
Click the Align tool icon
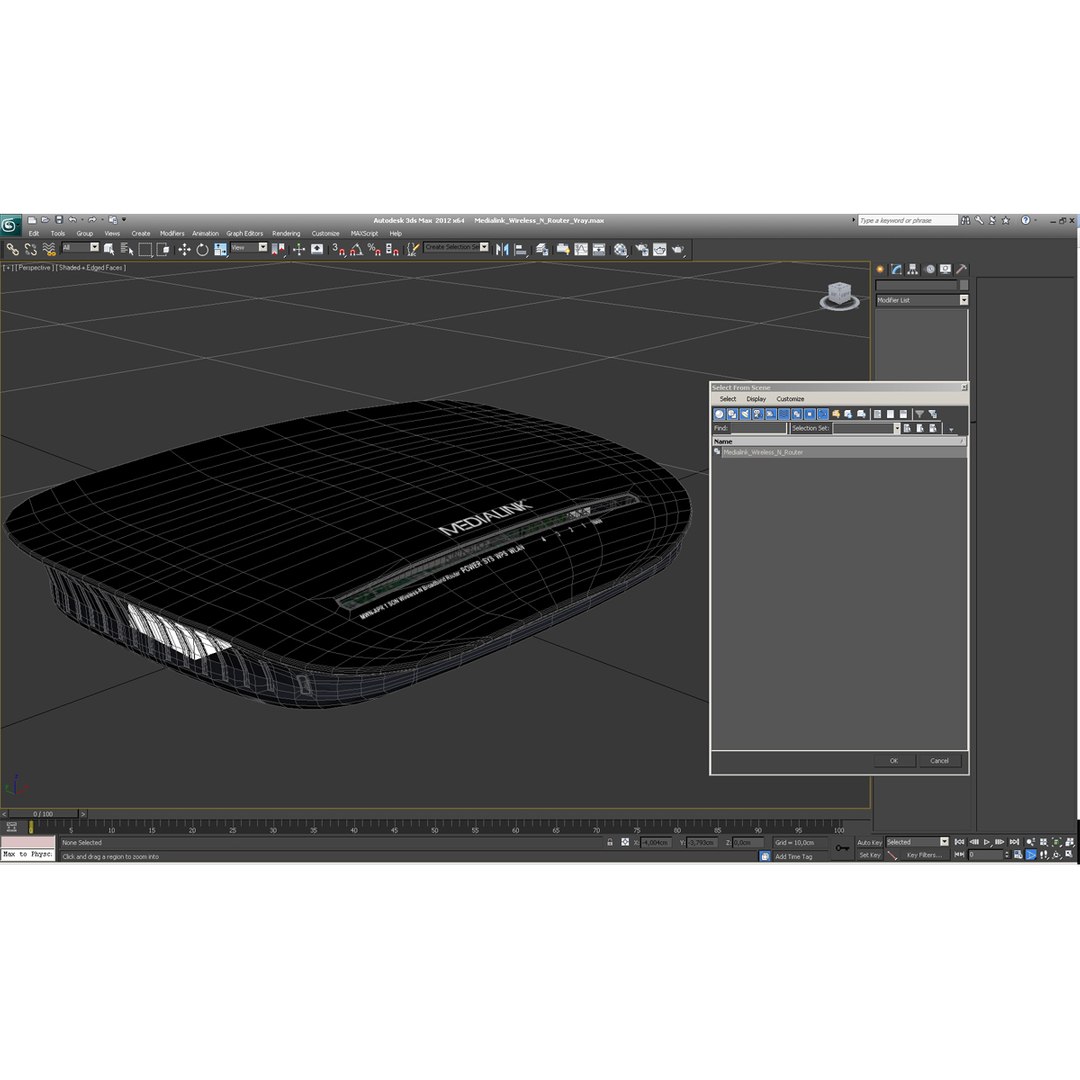[x=521, y=249]
